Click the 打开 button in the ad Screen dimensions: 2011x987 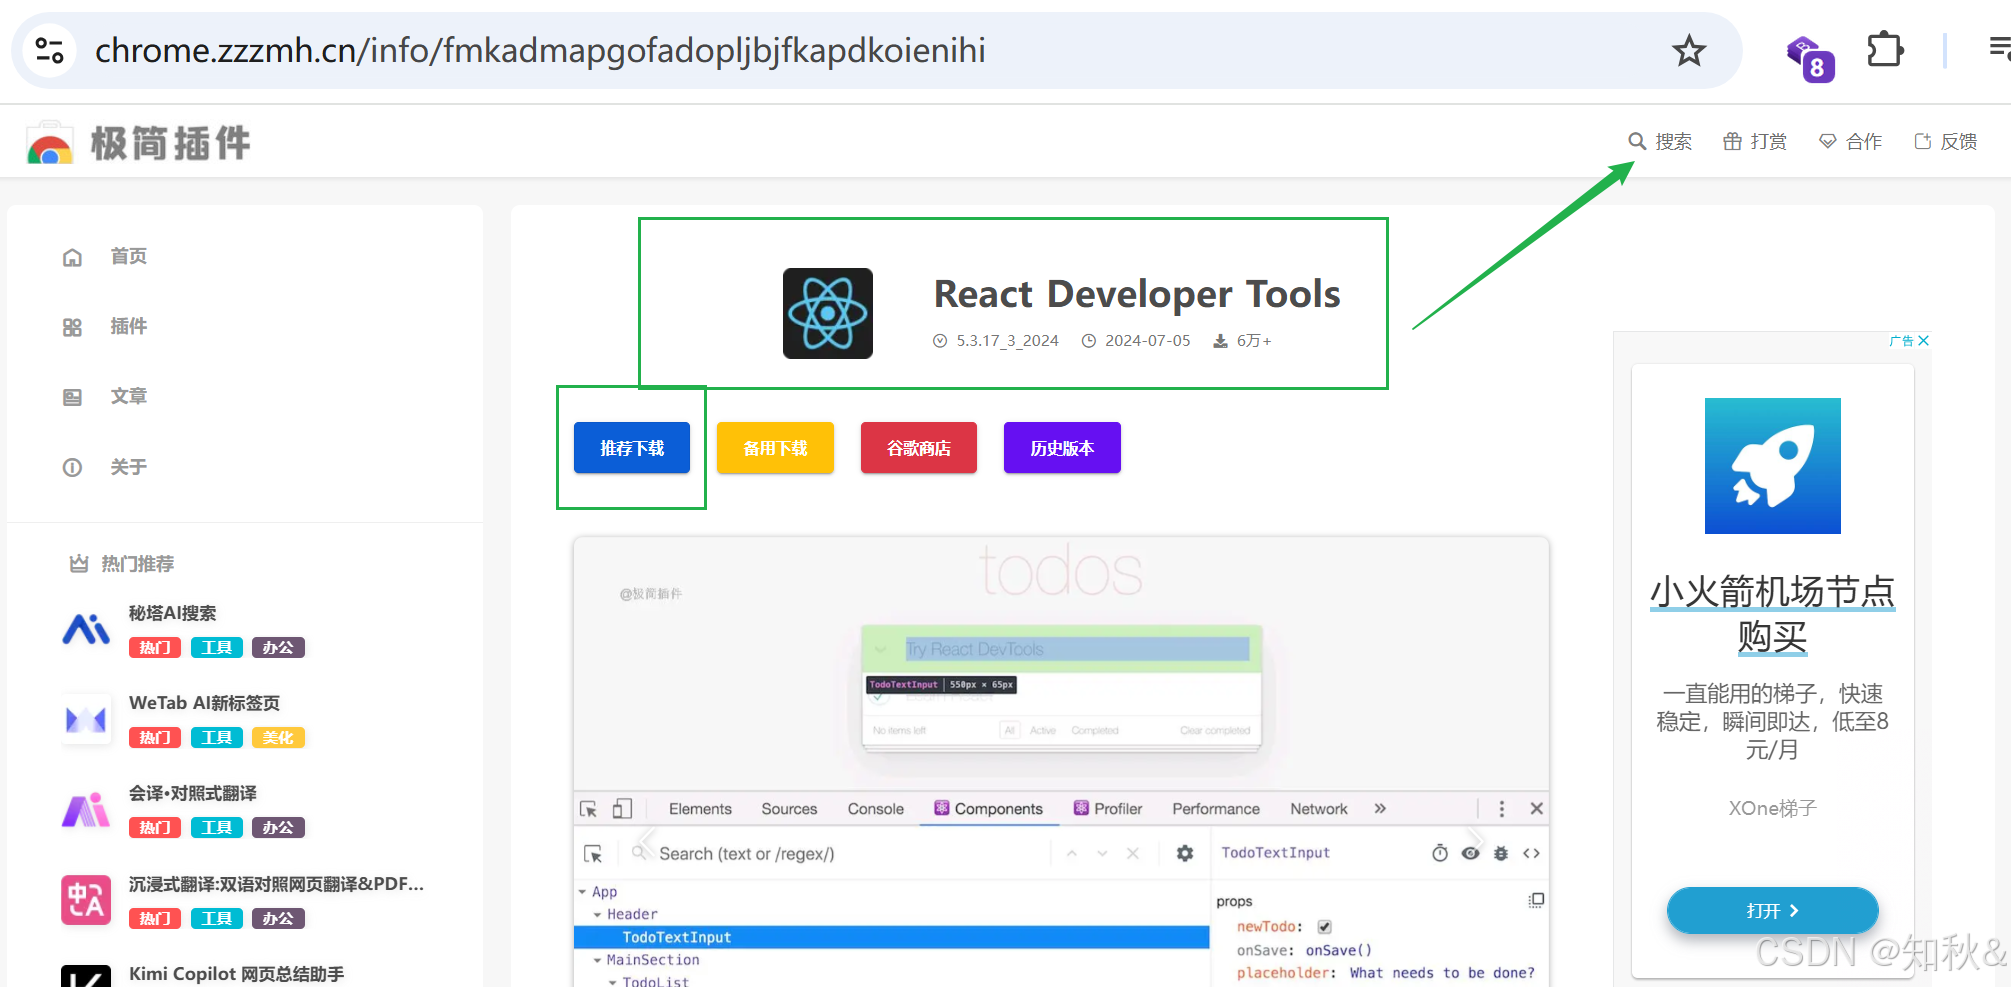point(1772,911)
